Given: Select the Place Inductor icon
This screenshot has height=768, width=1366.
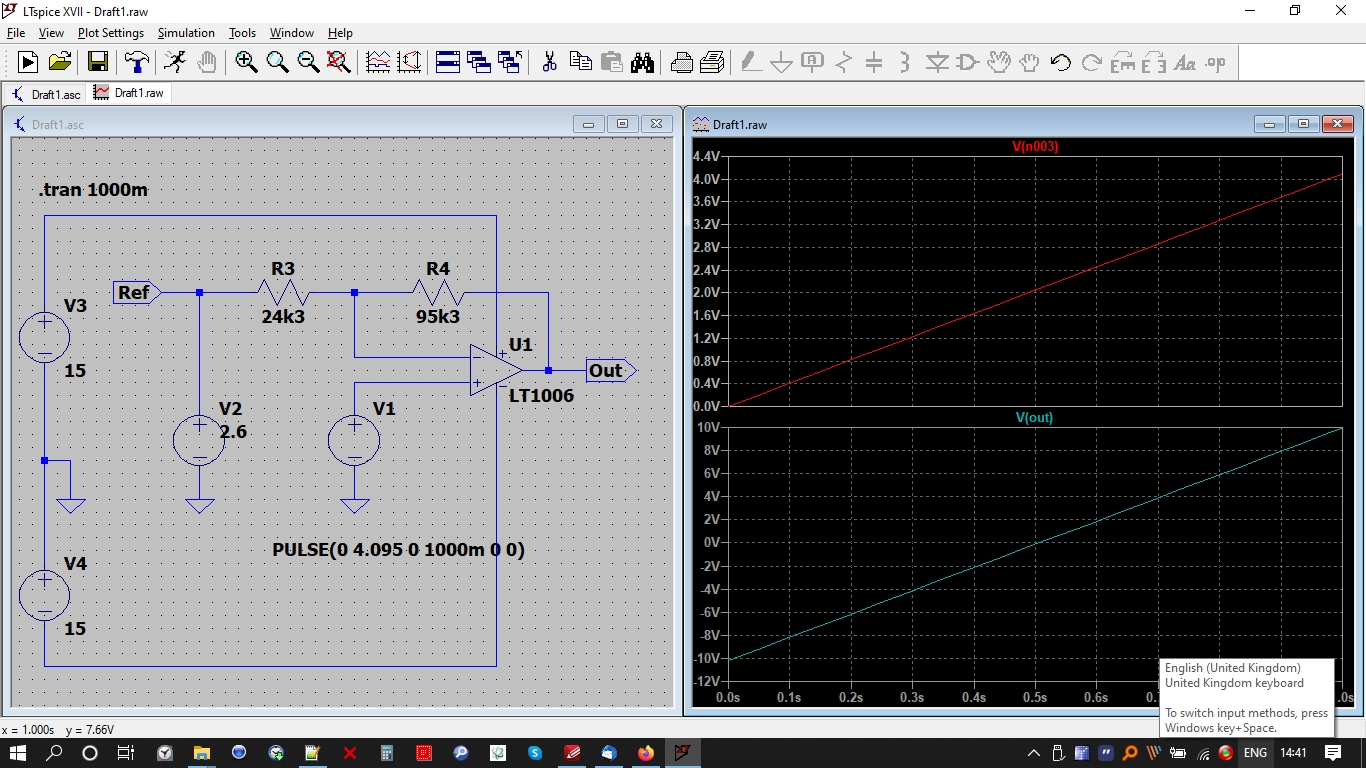Looking at the screenshot, I should (905, 62).
